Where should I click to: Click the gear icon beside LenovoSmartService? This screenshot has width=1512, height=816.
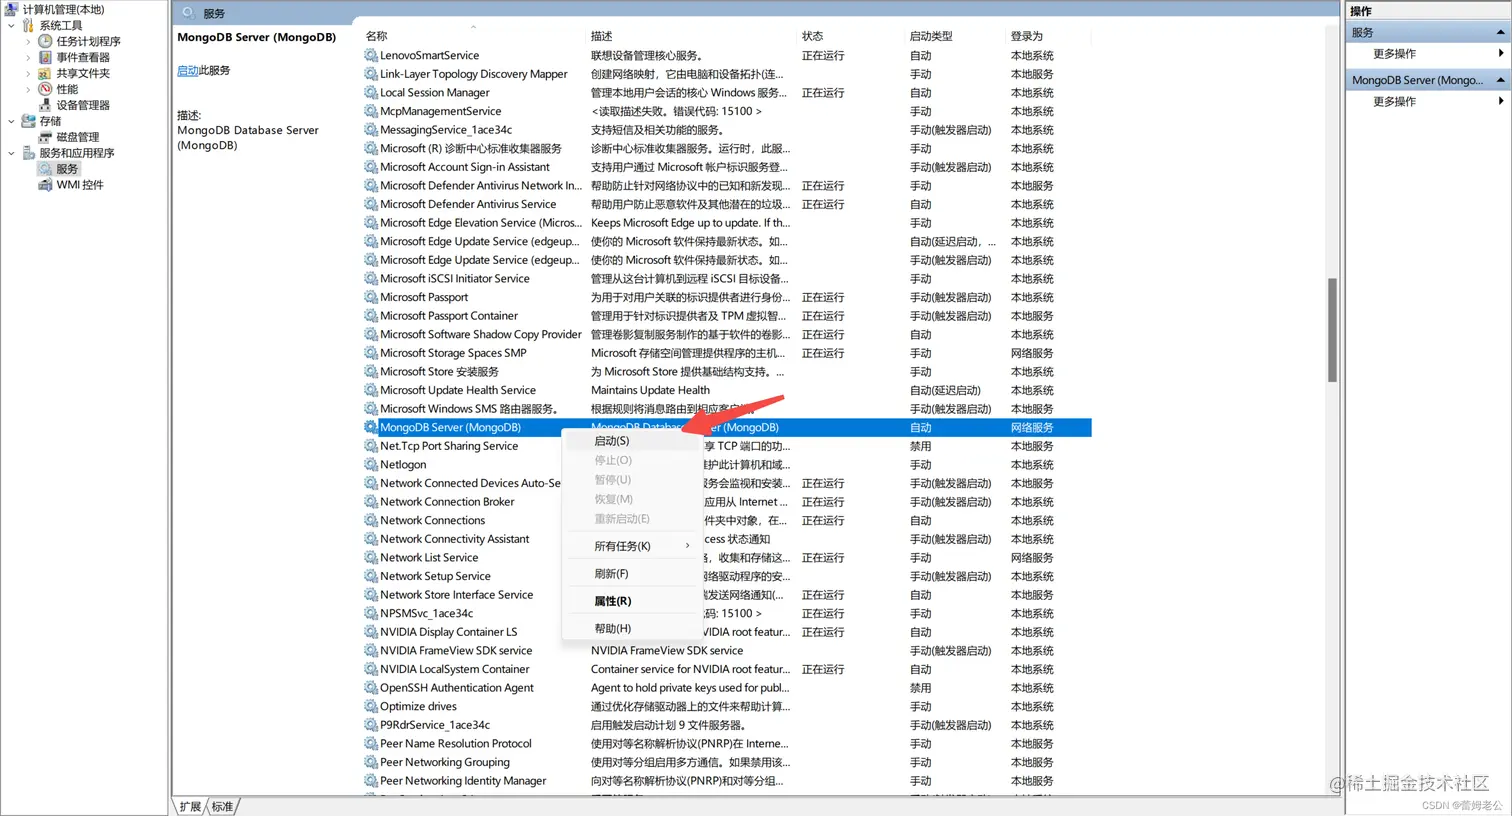click(371, 55)
